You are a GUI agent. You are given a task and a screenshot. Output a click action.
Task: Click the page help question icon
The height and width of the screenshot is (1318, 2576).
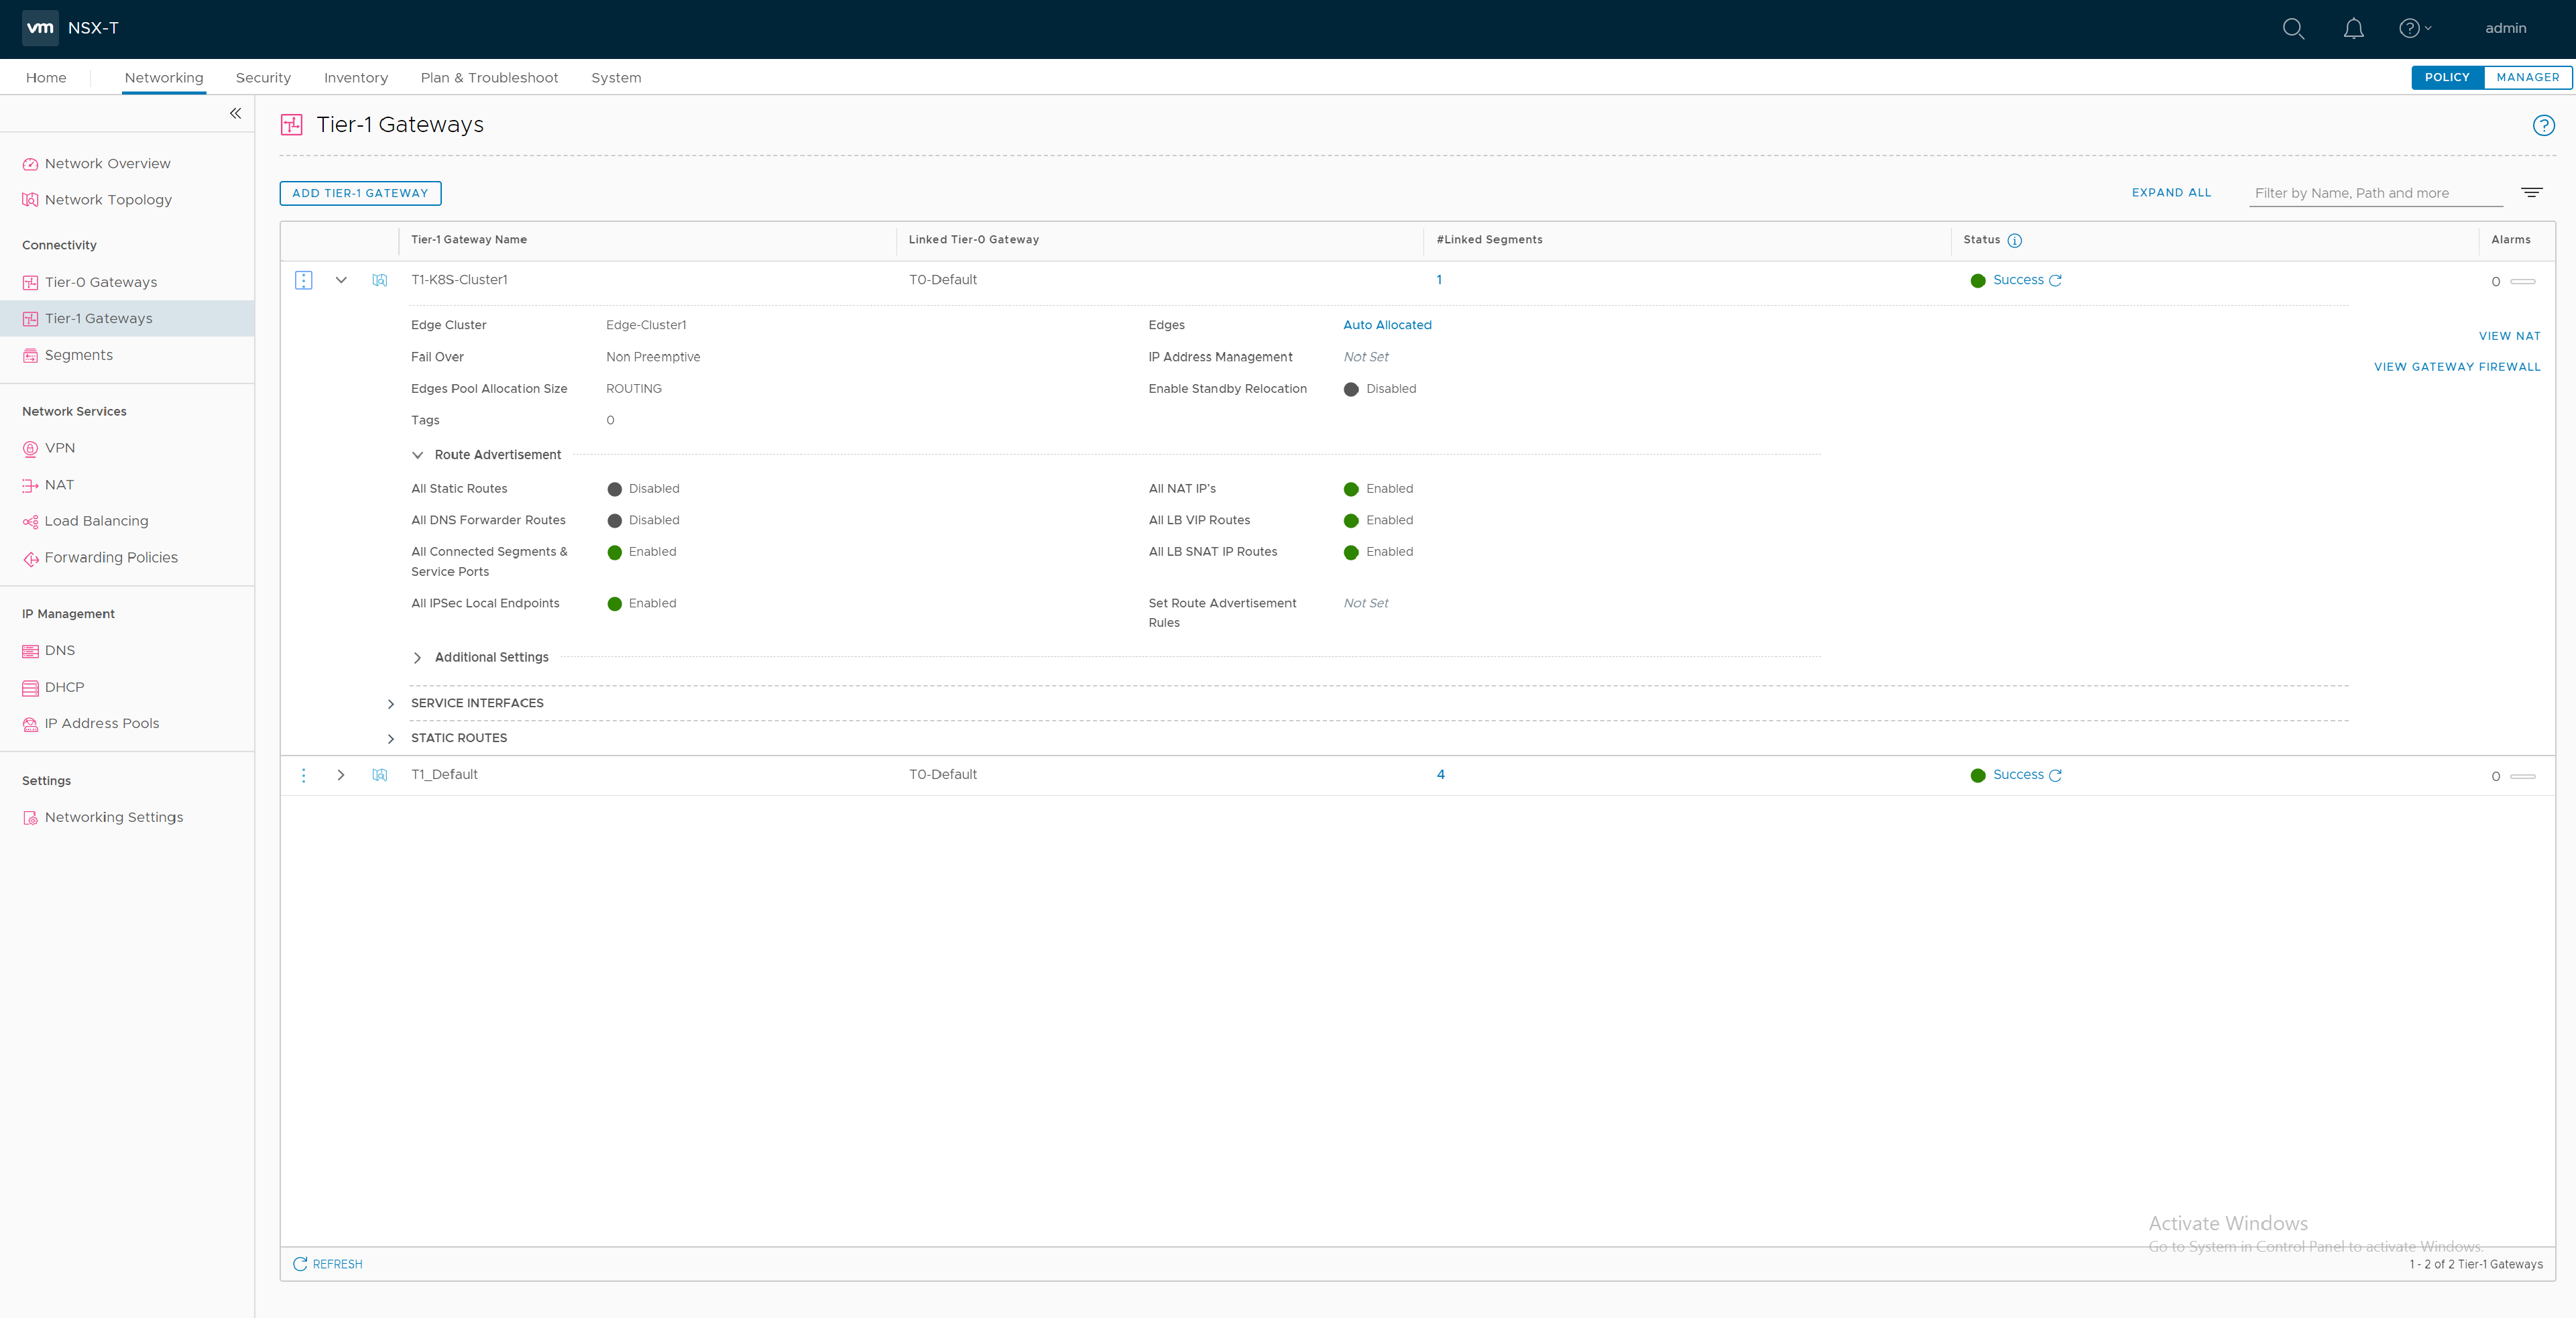tap(2543, 125)
